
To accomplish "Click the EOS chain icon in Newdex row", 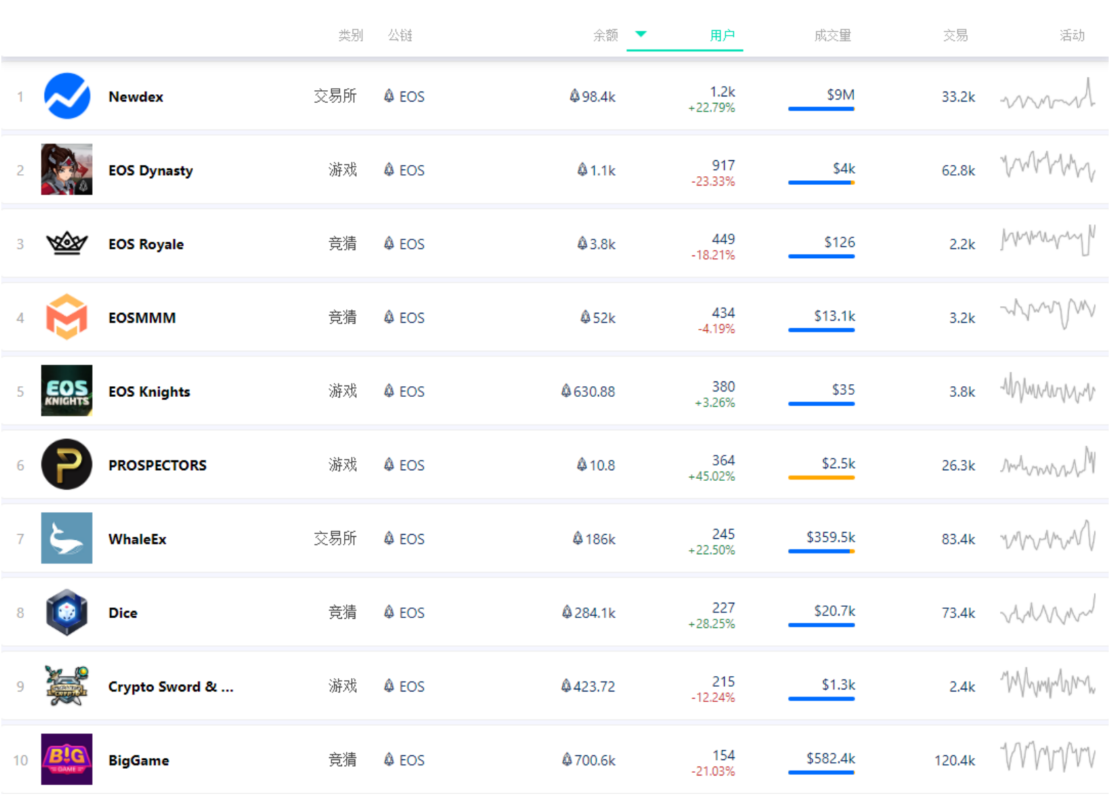I will 389,96.
